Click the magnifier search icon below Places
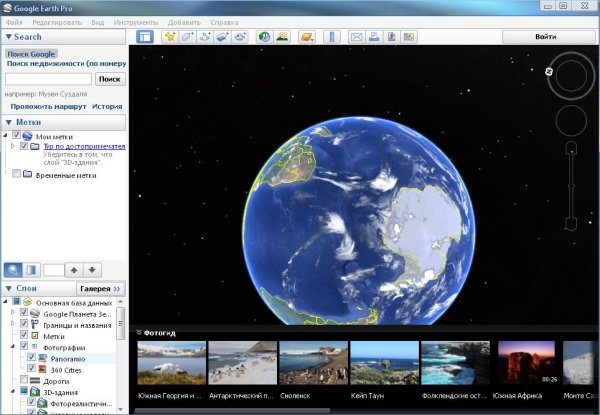The height and width of the screenshot is (415, 600). coord(13,270)
